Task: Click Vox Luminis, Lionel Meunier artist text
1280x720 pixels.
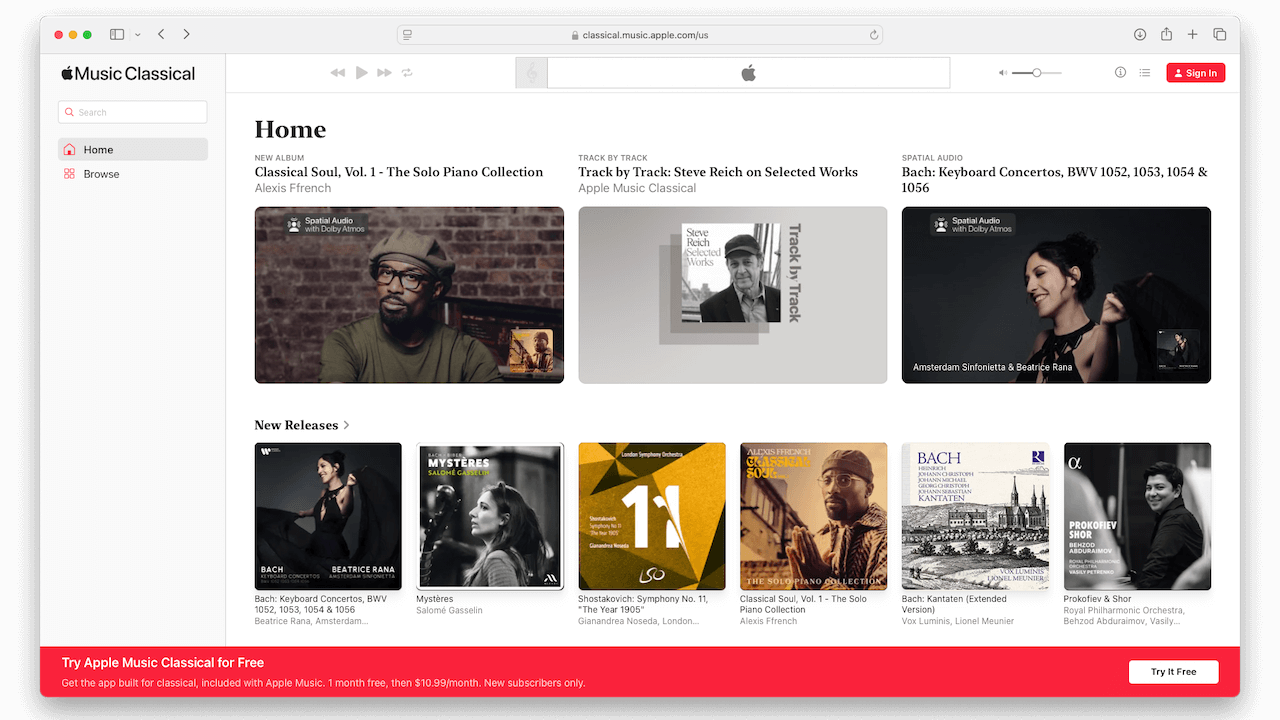Action: click(958, 621)
